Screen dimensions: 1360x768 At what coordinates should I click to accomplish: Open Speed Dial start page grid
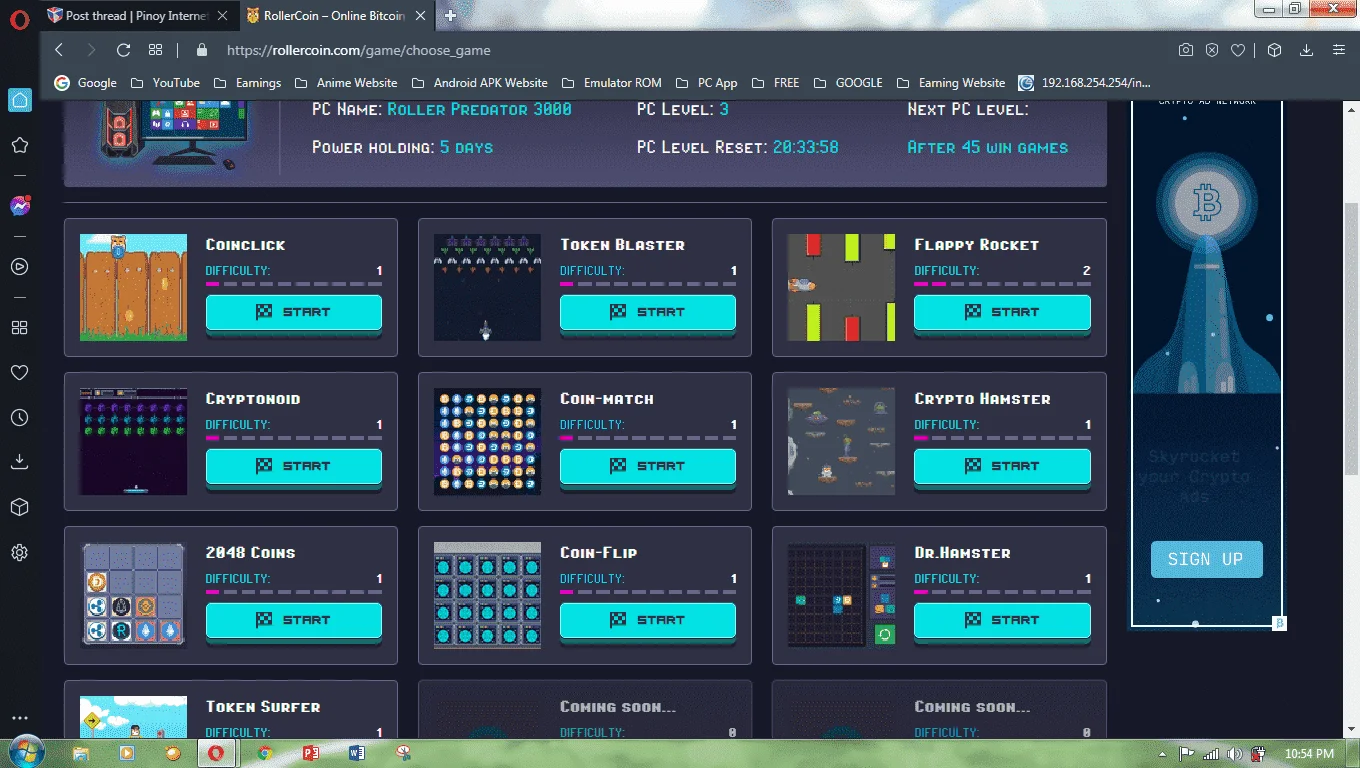155,50
